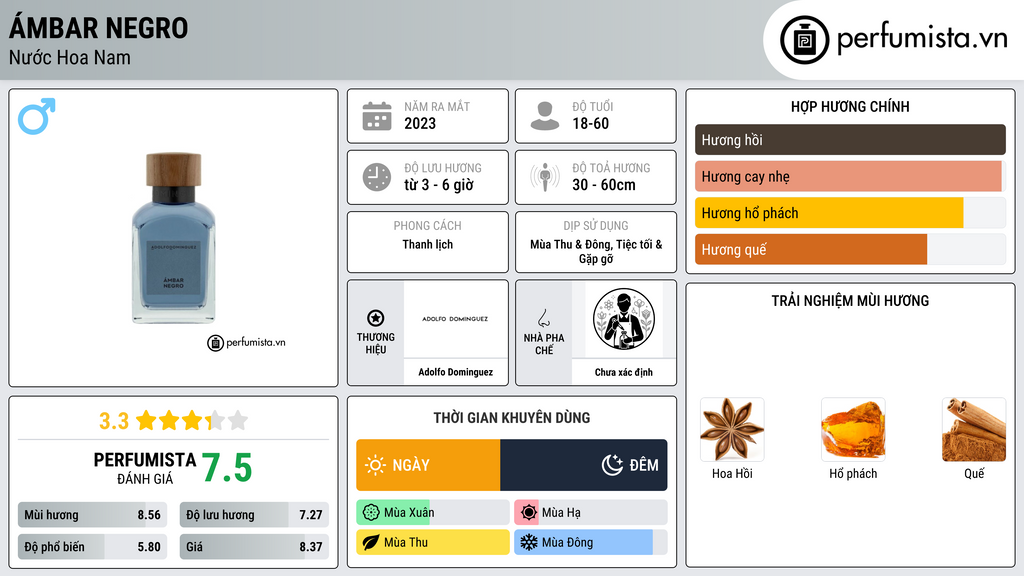Click the snowflake icon beside Mùa Đông
Viewport: 1024px width, 576px height.
pyautogui.click(x=529, y=542)
